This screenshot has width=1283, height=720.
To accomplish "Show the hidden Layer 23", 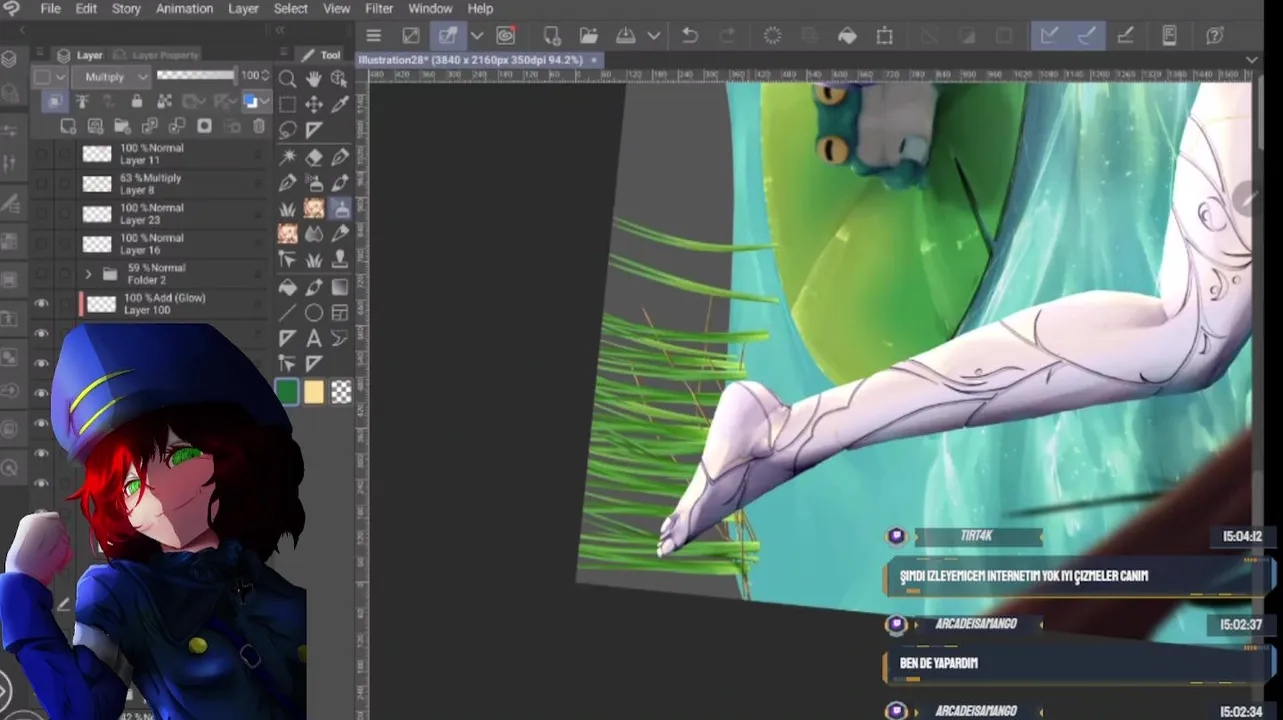I will (41, 214).
